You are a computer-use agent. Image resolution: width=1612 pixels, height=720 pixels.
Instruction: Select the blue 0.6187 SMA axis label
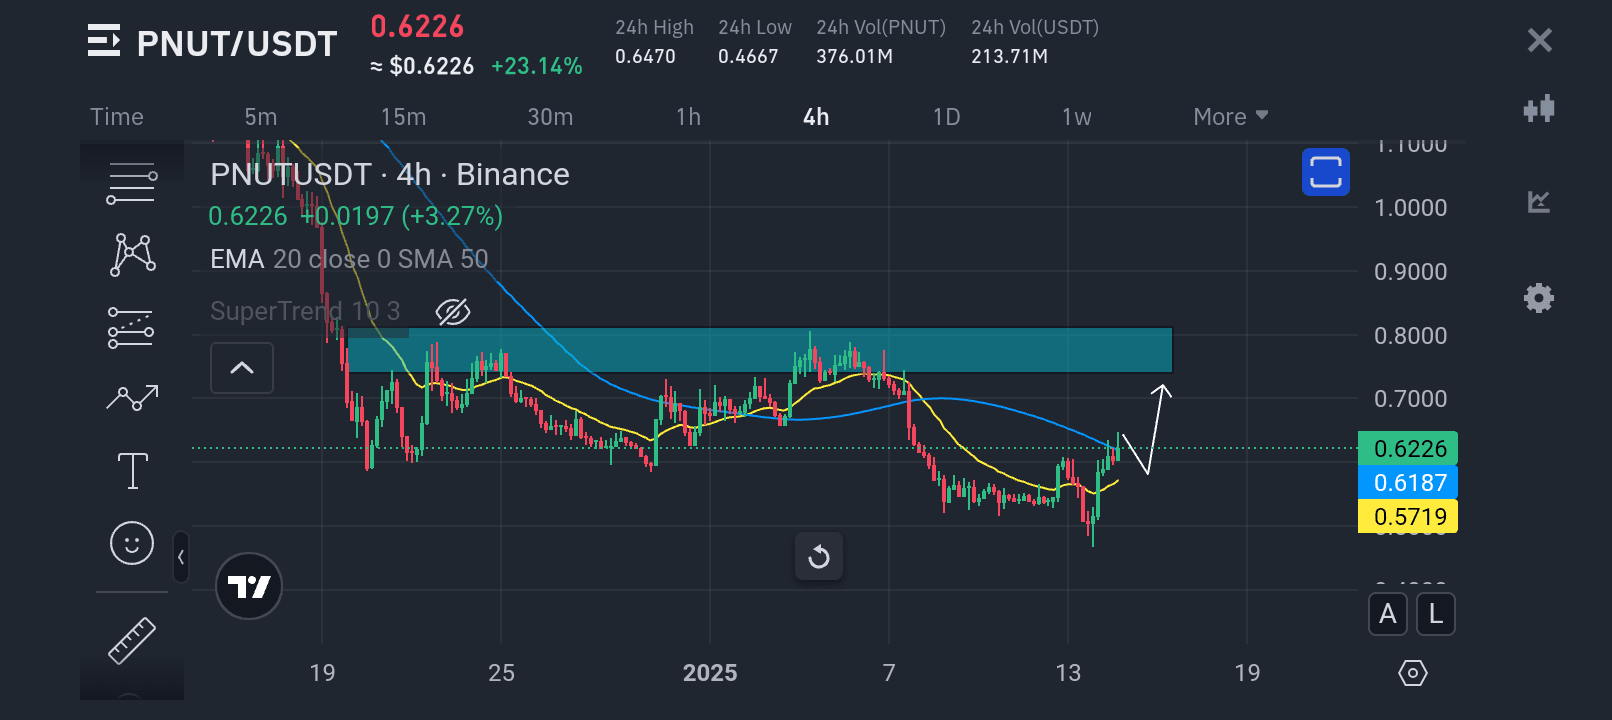point(1408,482)
